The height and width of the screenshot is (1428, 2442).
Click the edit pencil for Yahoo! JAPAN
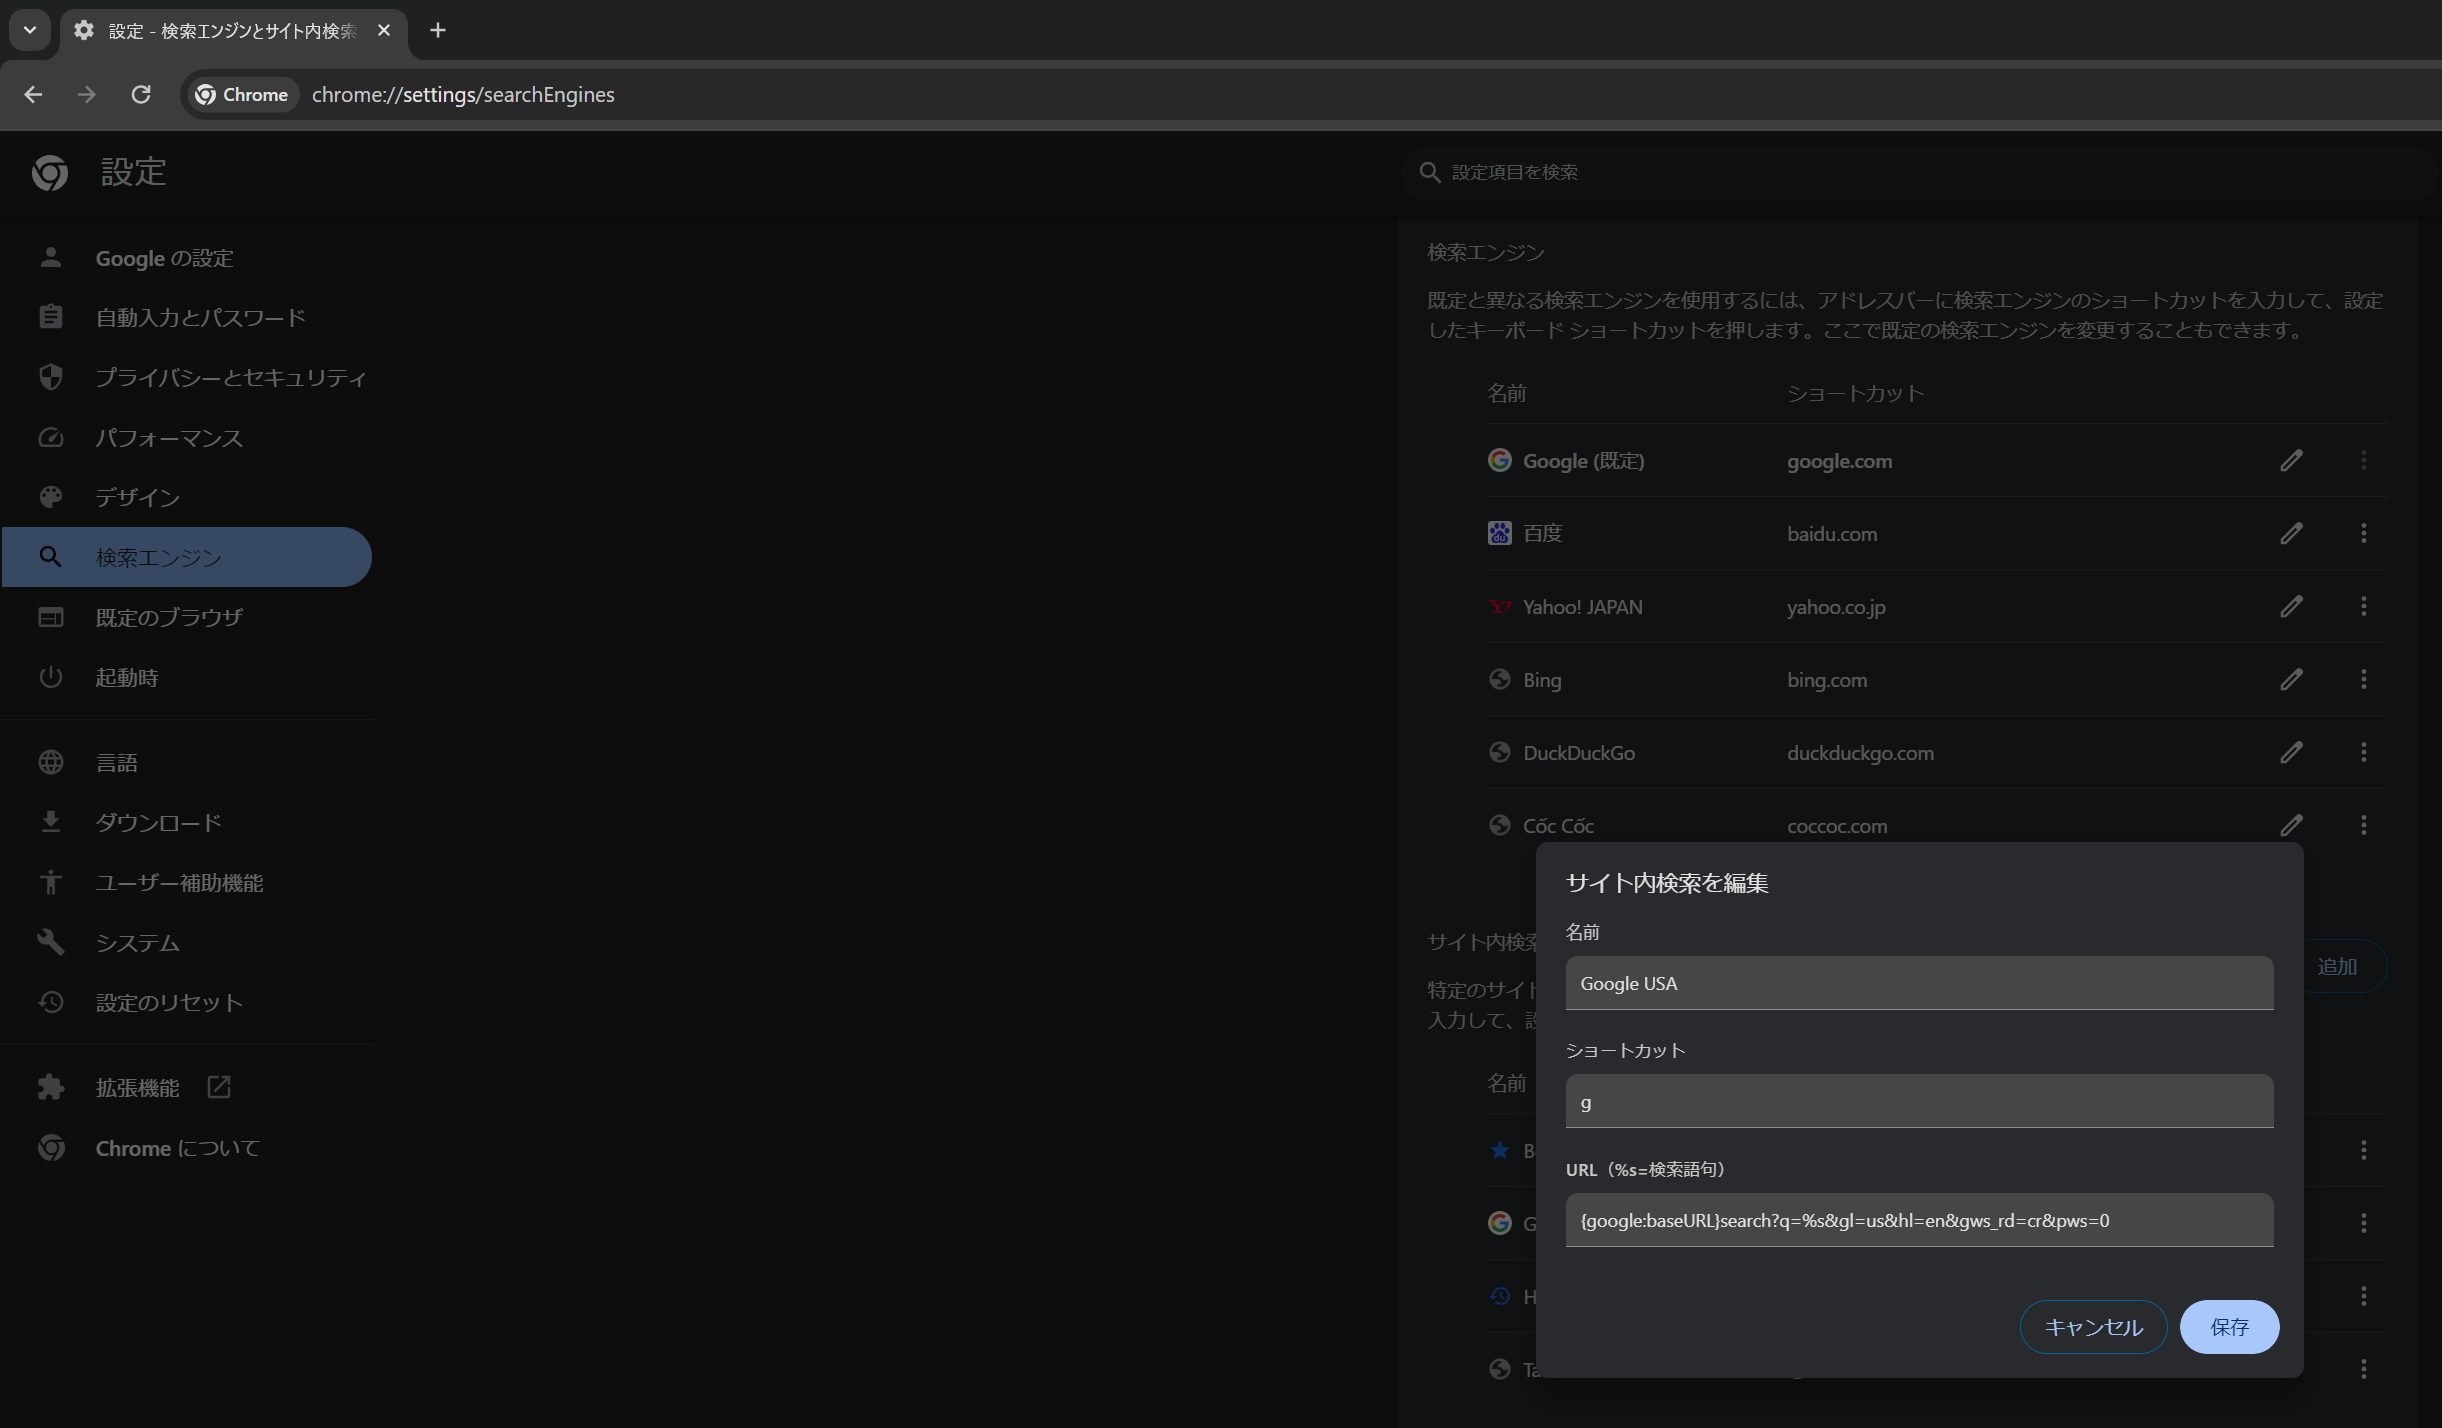pos(2291,607)
